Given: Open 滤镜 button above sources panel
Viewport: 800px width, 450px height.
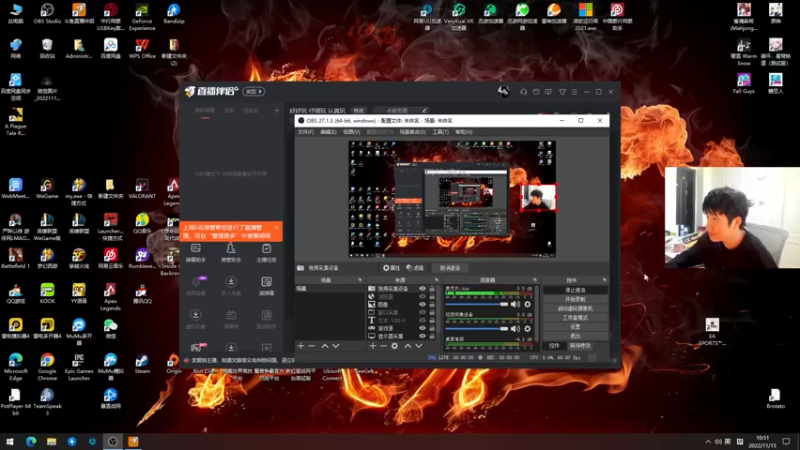Looking at the screenshot, I should (x=415, y=268).
